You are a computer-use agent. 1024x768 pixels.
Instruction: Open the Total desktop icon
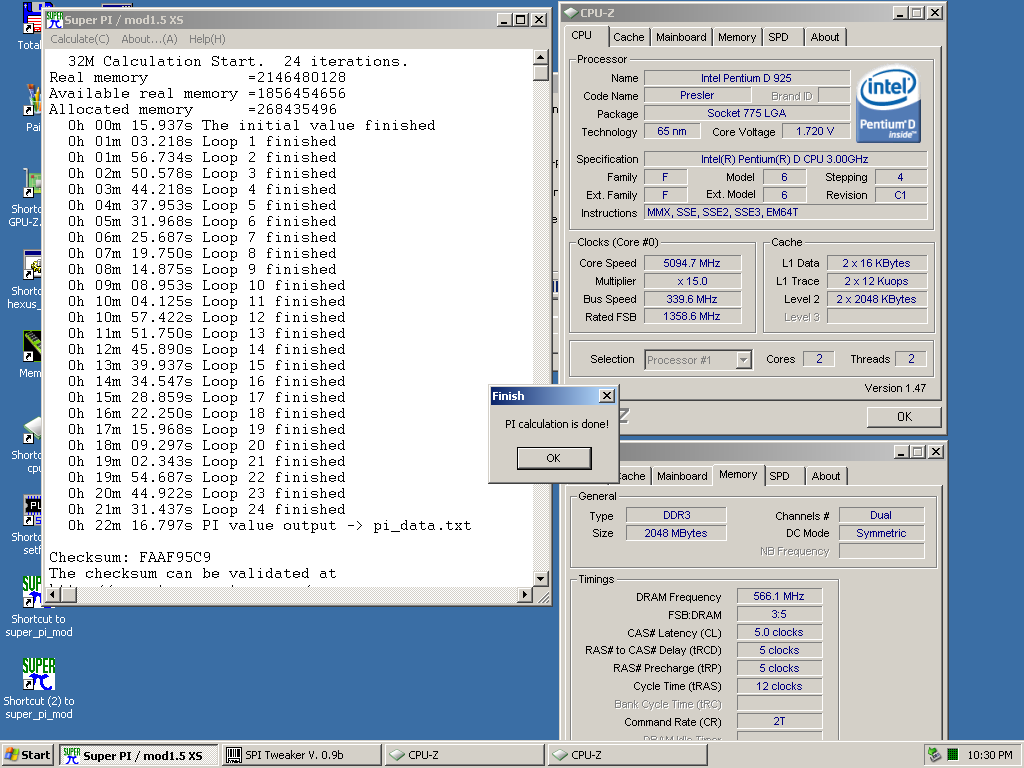coord(32,18)
